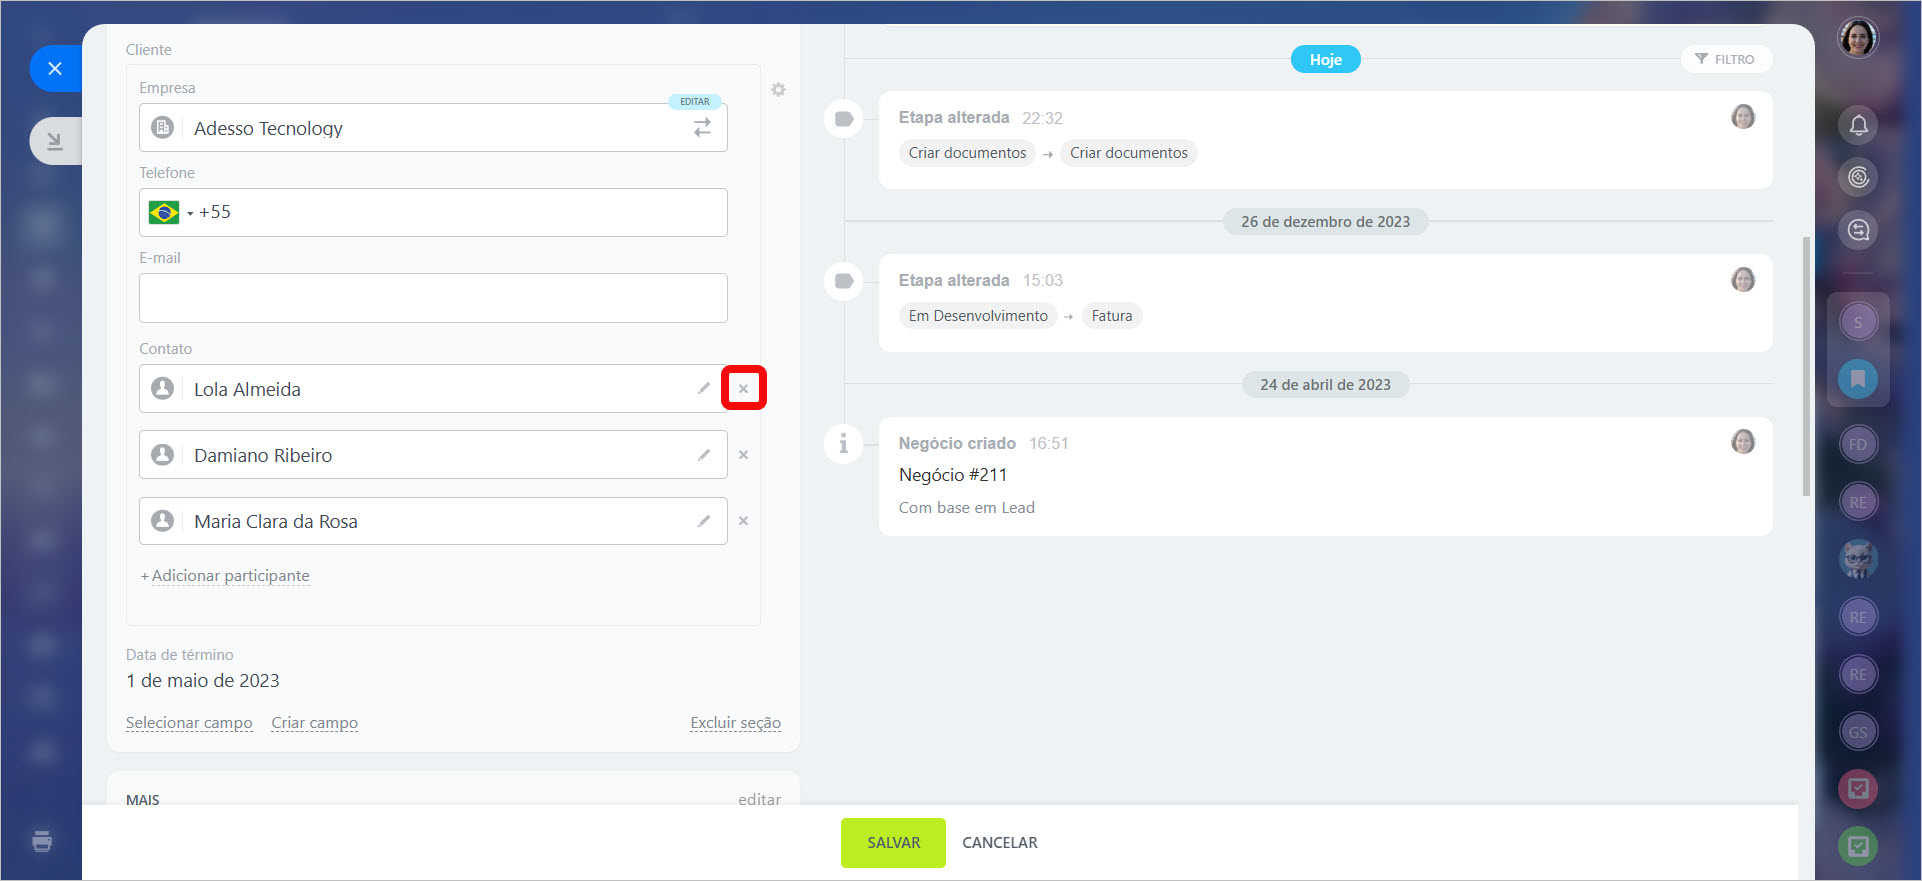Click the Com base em Lead text
This screenshot has height=881, width=1922.
[966, 508]
